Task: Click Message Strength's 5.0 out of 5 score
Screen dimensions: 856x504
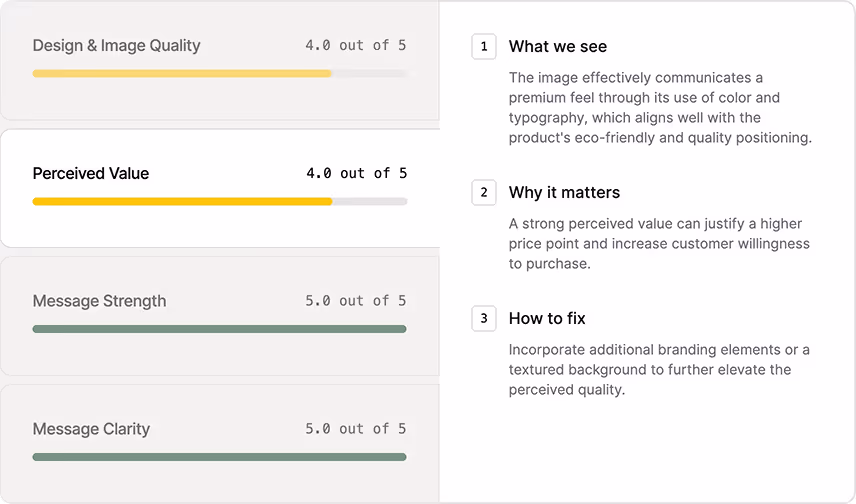Action: [356, 301]
